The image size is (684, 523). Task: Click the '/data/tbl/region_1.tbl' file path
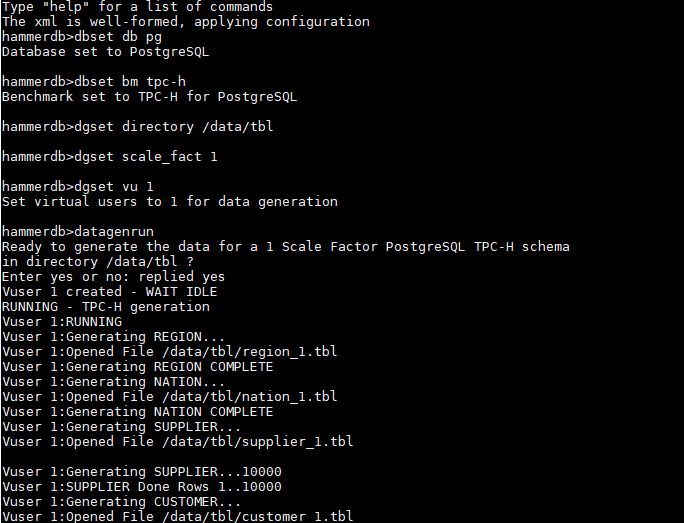point(250,352)
